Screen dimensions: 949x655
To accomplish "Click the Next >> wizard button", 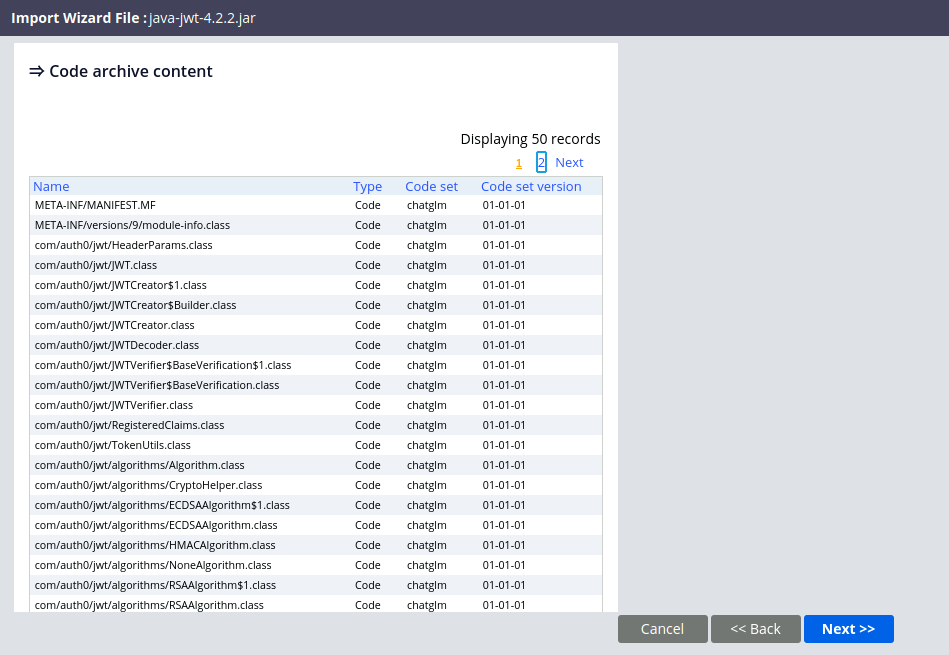I will pyautogui.click(x=848, y=629).
